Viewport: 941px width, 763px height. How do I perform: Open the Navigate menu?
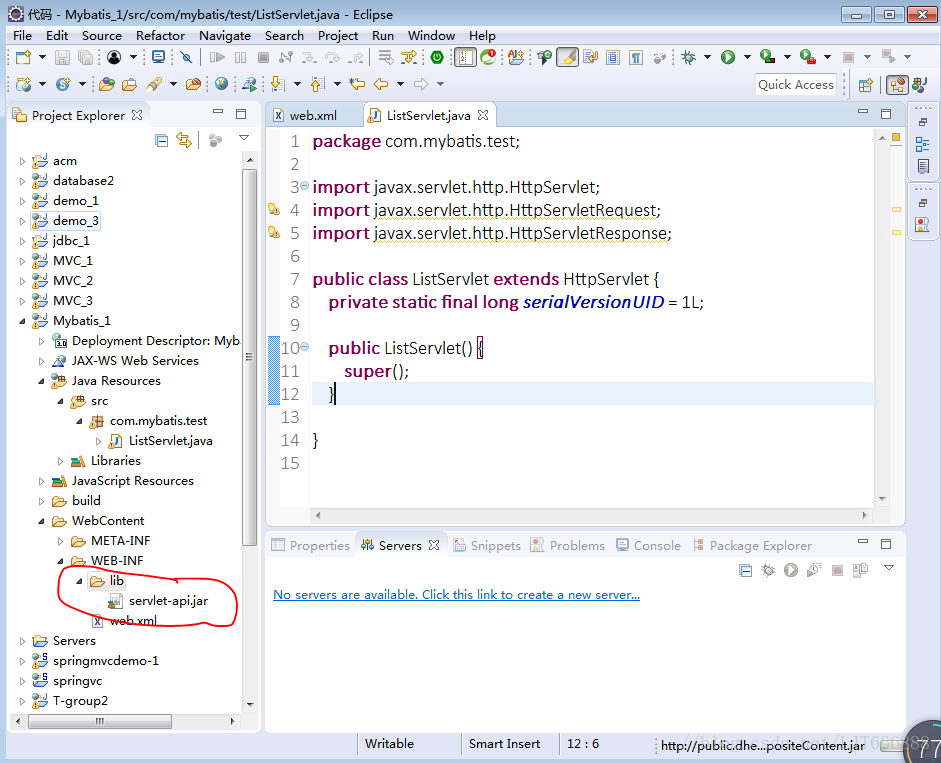pyautogui.click(x=224, y=35)
